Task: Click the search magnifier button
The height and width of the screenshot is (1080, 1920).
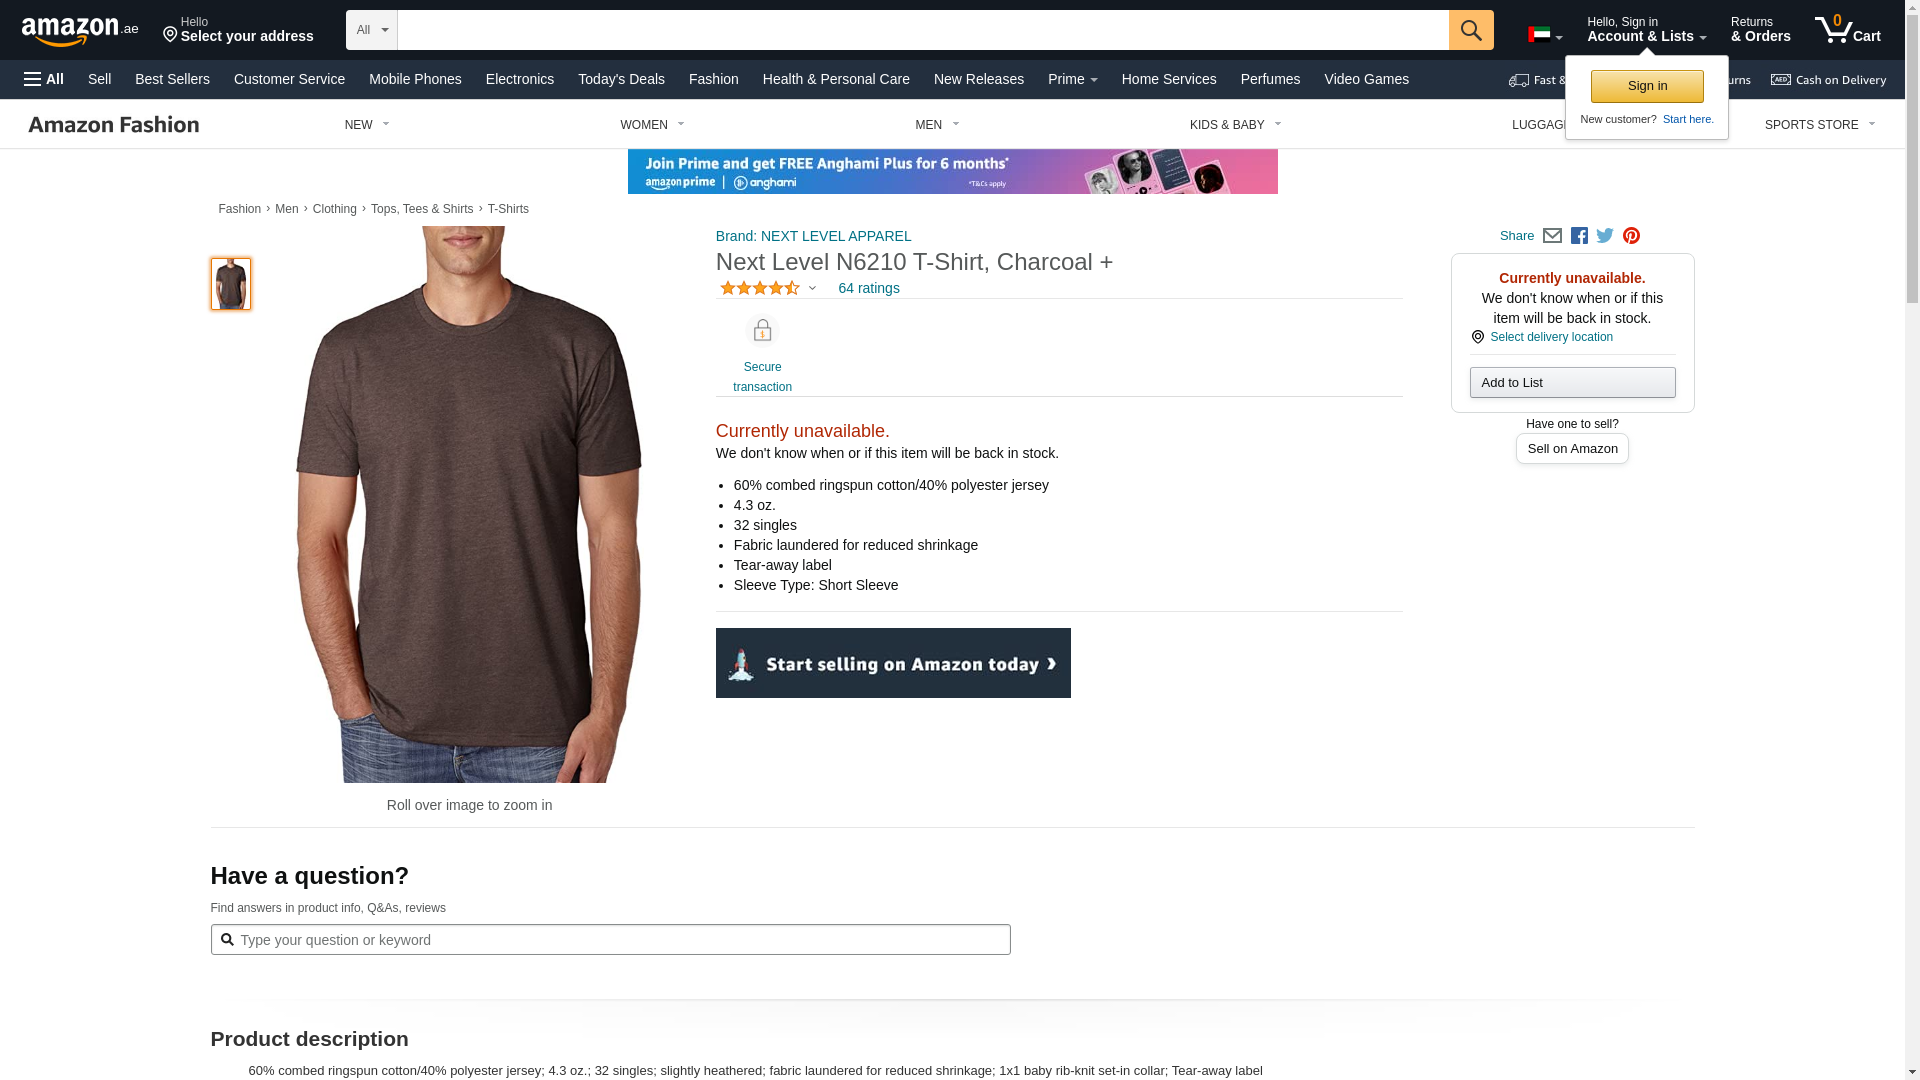Action: click(x=1471, y=30)
